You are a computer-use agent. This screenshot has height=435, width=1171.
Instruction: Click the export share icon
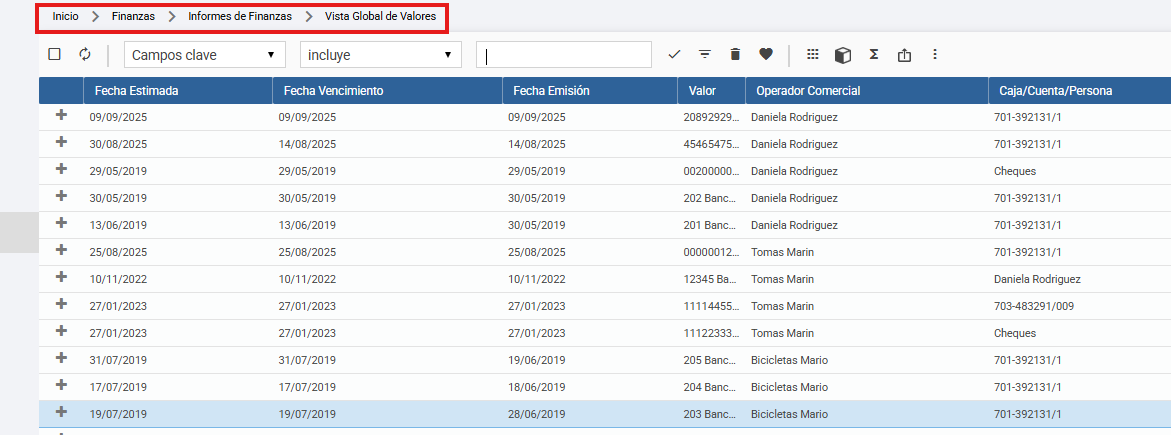click(904, 55)
